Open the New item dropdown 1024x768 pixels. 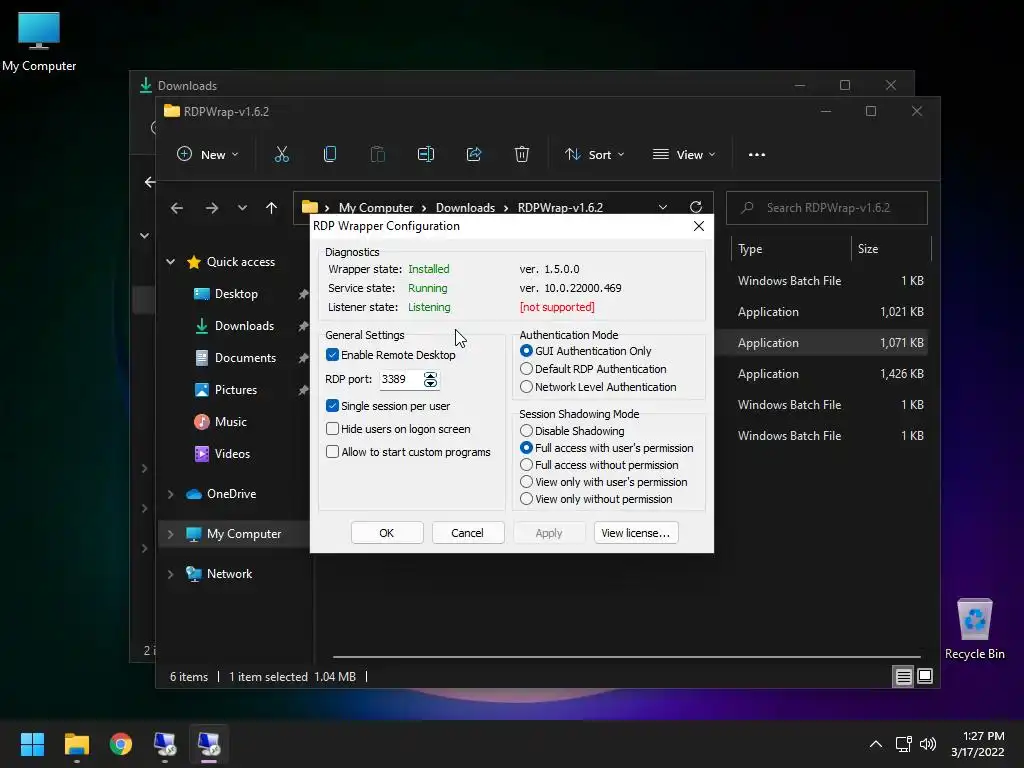coord(208,155)
